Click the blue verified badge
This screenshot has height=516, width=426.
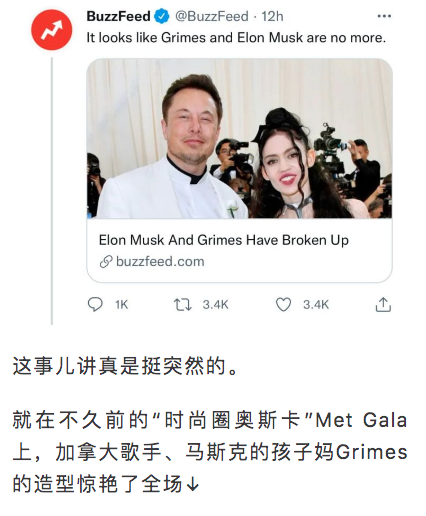[162, 16]
